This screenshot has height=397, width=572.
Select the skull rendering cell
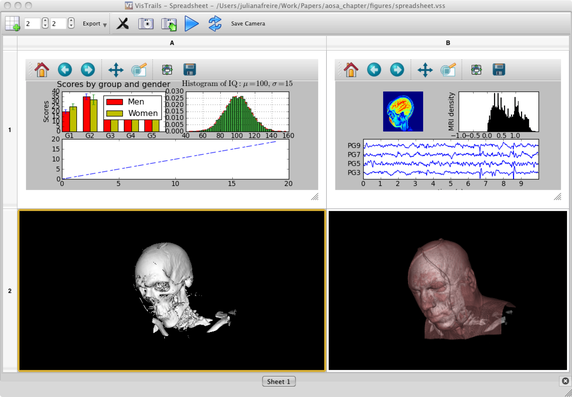tap(171, 291)
